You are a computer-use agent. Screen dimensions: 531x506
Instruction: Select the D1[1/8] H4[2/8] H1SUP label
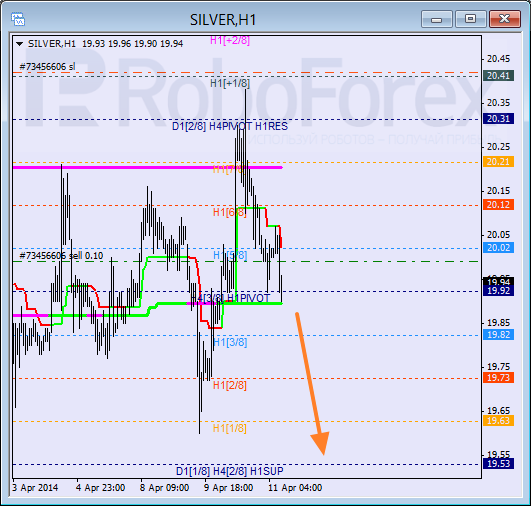point(230,471)
